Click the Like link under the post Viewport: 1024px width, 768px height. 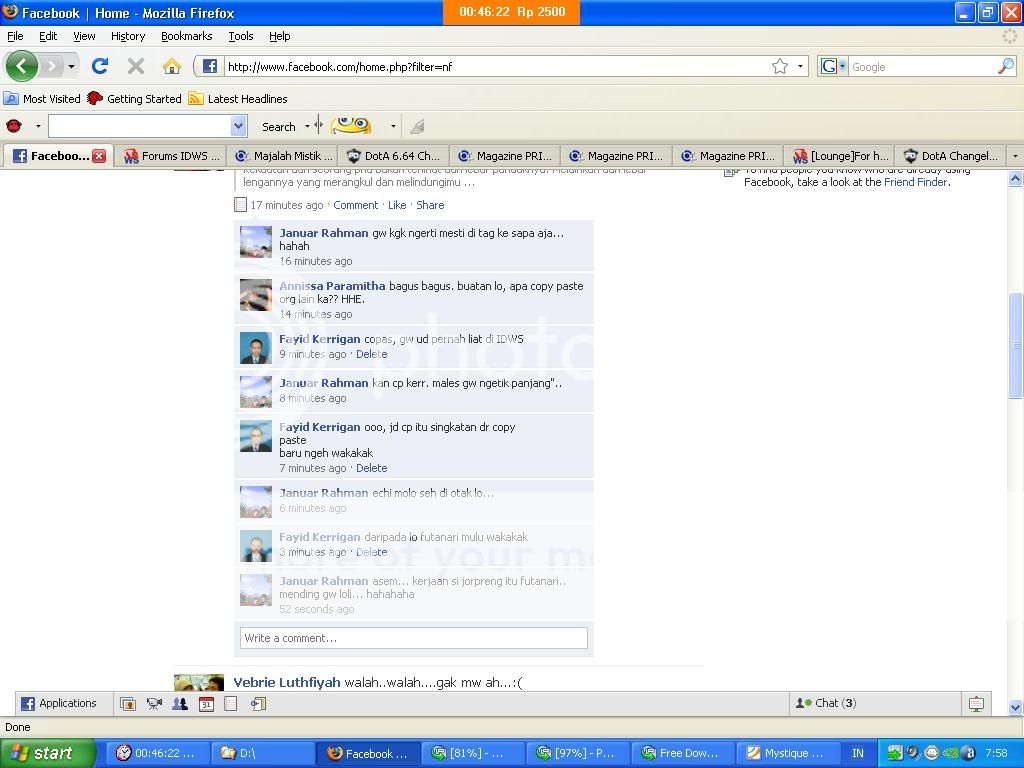tap(397, 205)
